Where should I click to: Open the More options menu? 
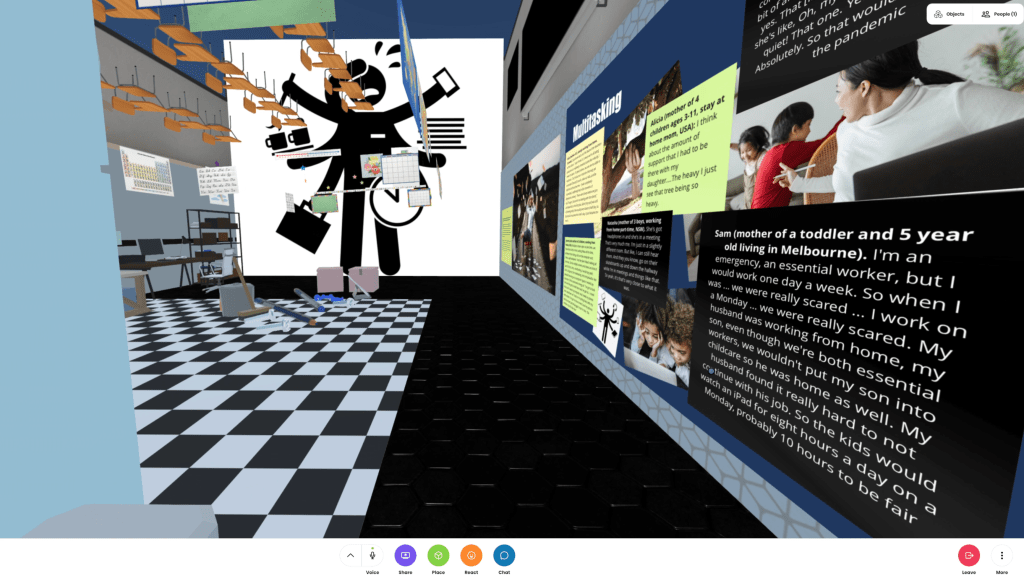(1001, 555)
